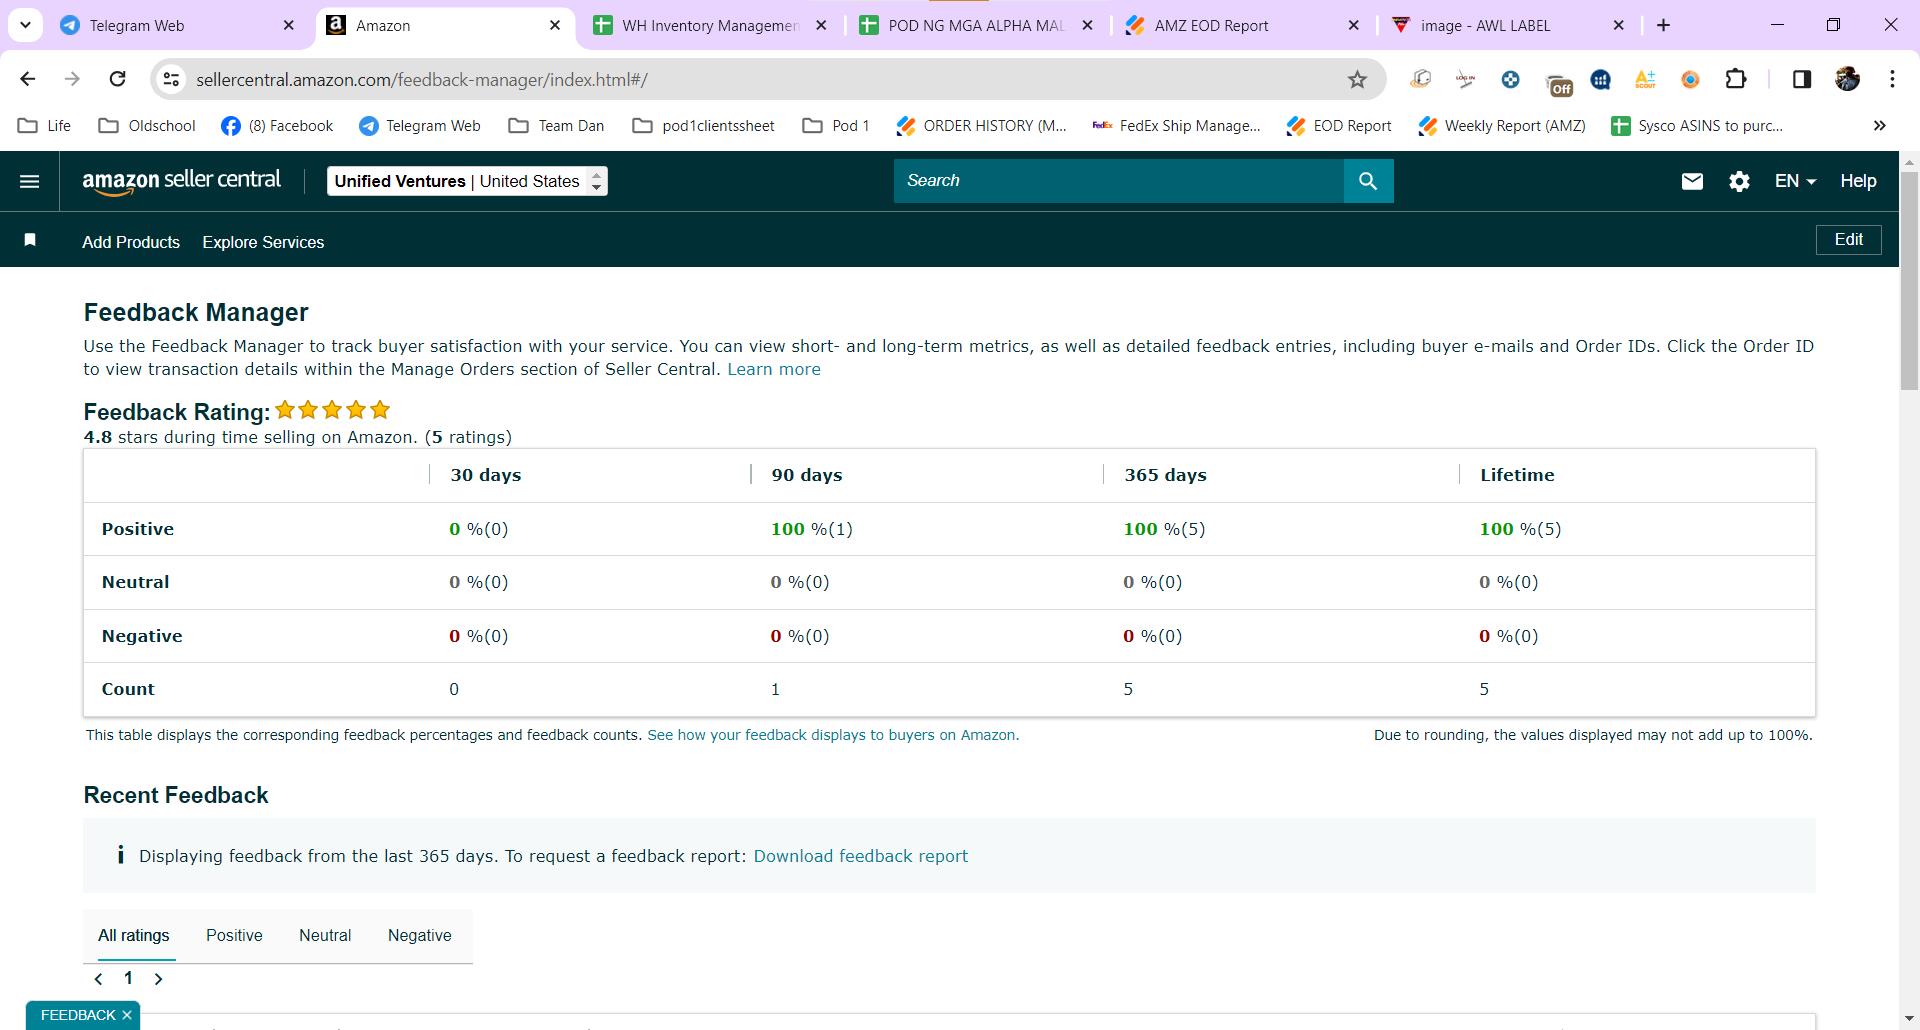The height and width of the screenshot is (1030, 1920).
Task: Go back with the browser back arrow
Action: tap(28, 79)
